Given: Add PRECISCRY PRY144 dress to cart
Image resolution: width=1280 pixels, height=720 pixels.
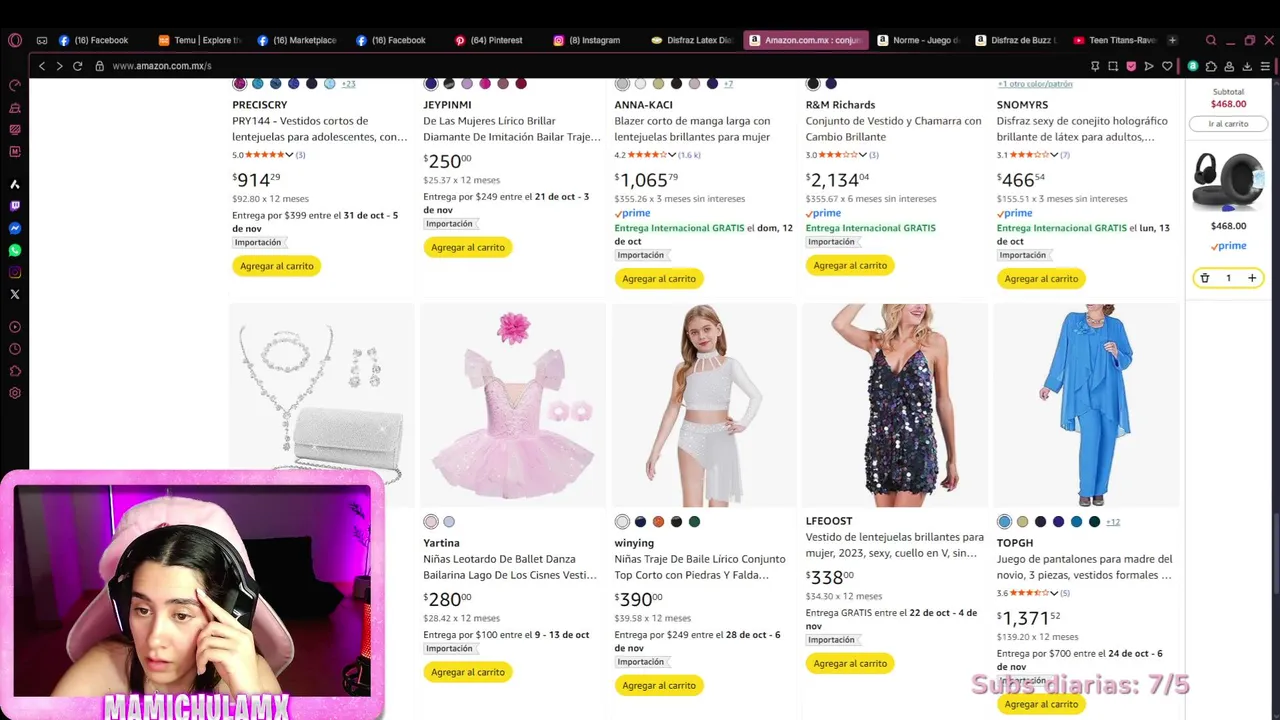Looking at the screenshot, I should tap(277, 266).
